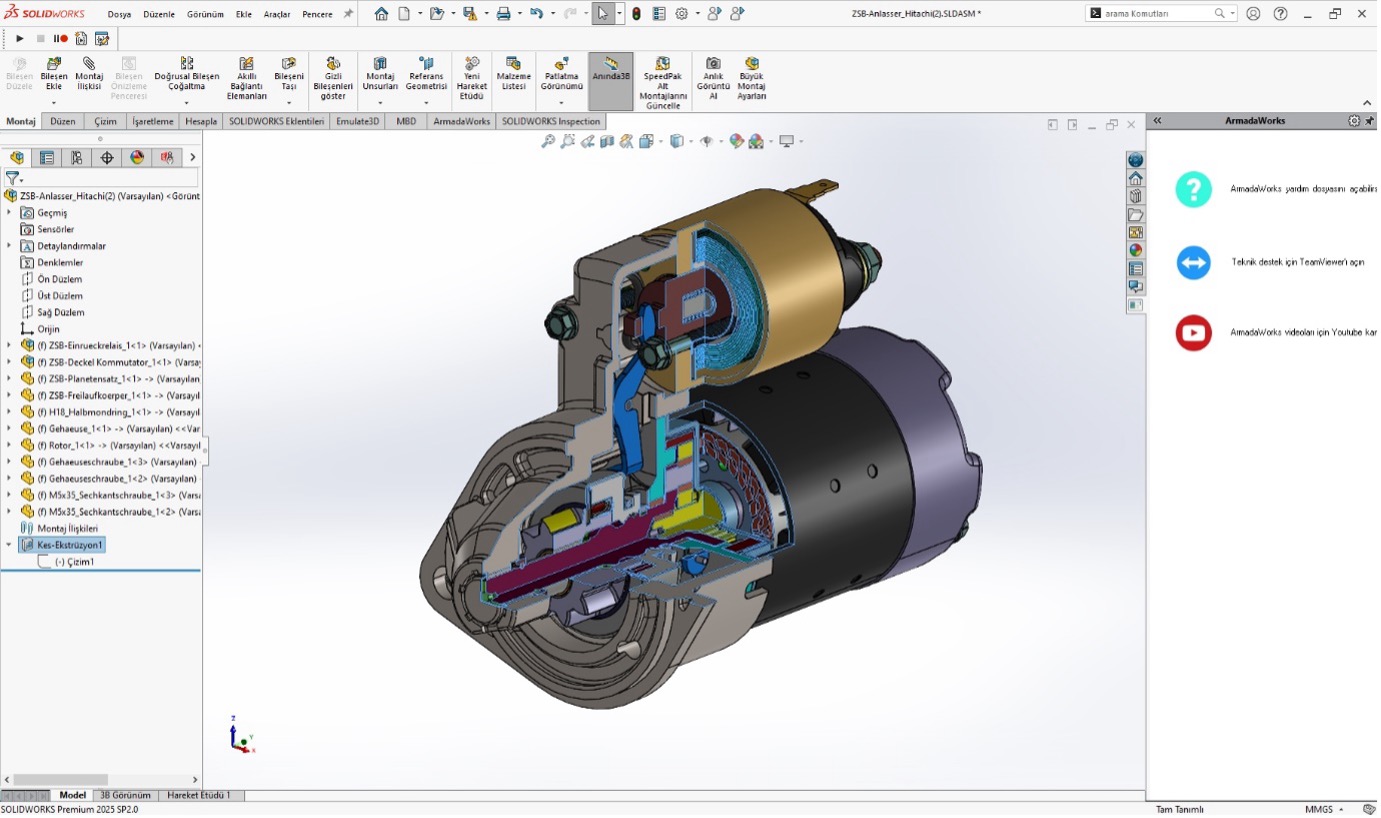The image size is (1381, 818).
Task: Undo the last action
Action: pos(536,14)
